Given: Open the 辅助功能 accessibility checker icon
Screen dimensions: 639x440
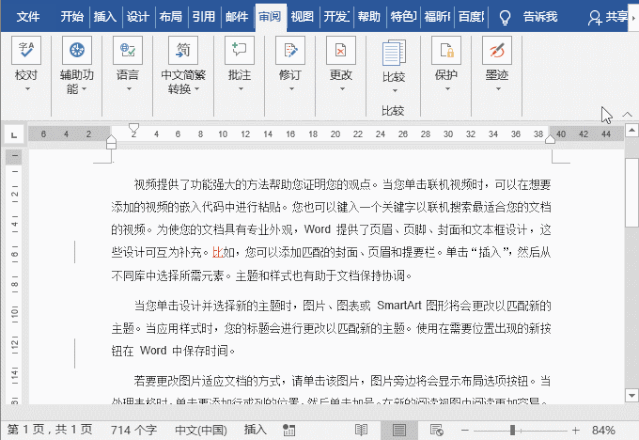Looking at the screenshot, I should (x=77, y=50).
